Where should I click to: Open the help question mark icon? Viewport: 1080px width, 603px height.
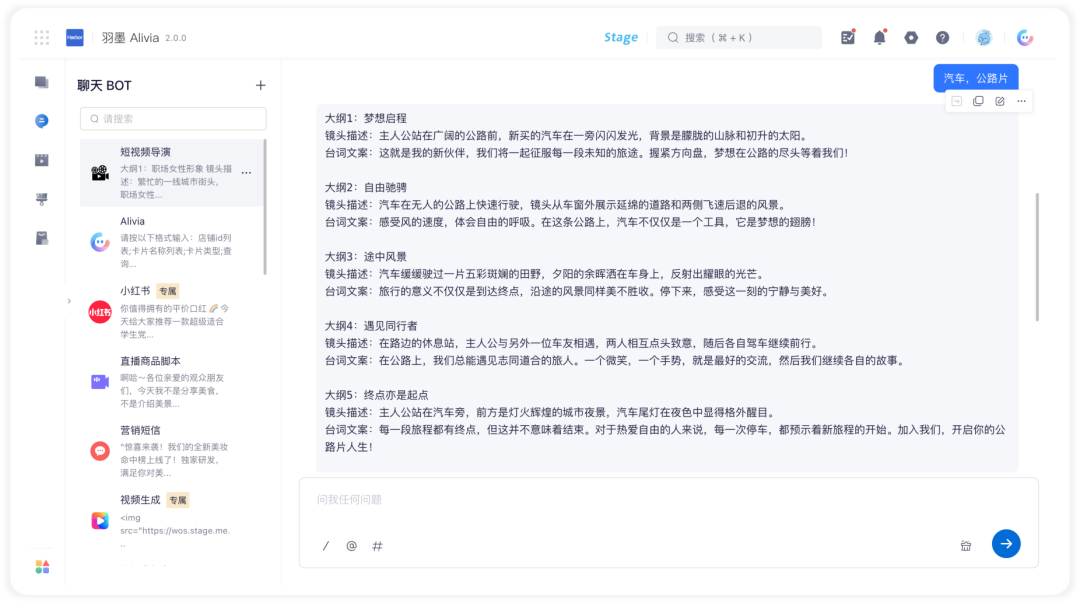coord(942,38)
